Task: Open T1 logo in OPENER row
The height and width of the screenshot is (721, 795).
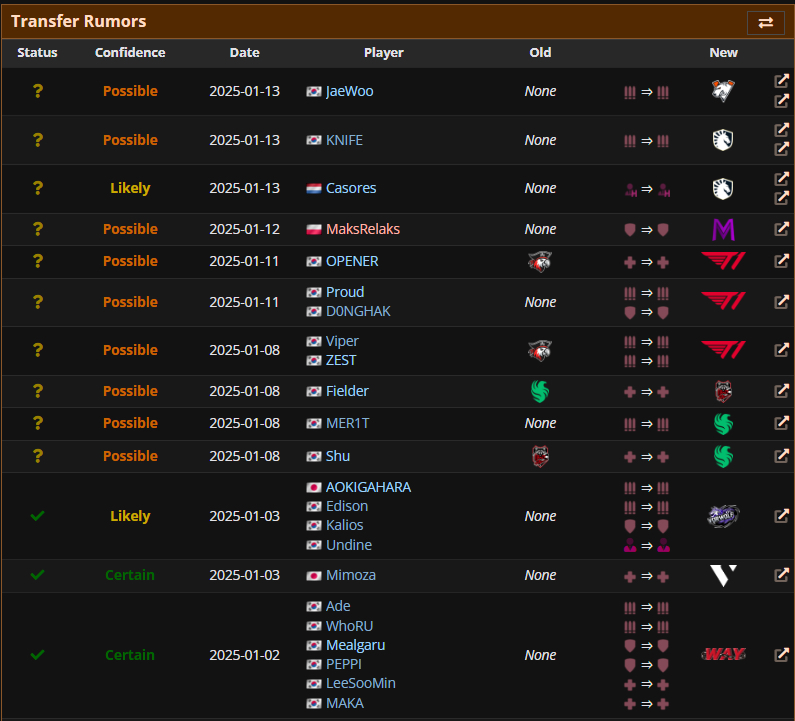Action: (x=724, y=261)
